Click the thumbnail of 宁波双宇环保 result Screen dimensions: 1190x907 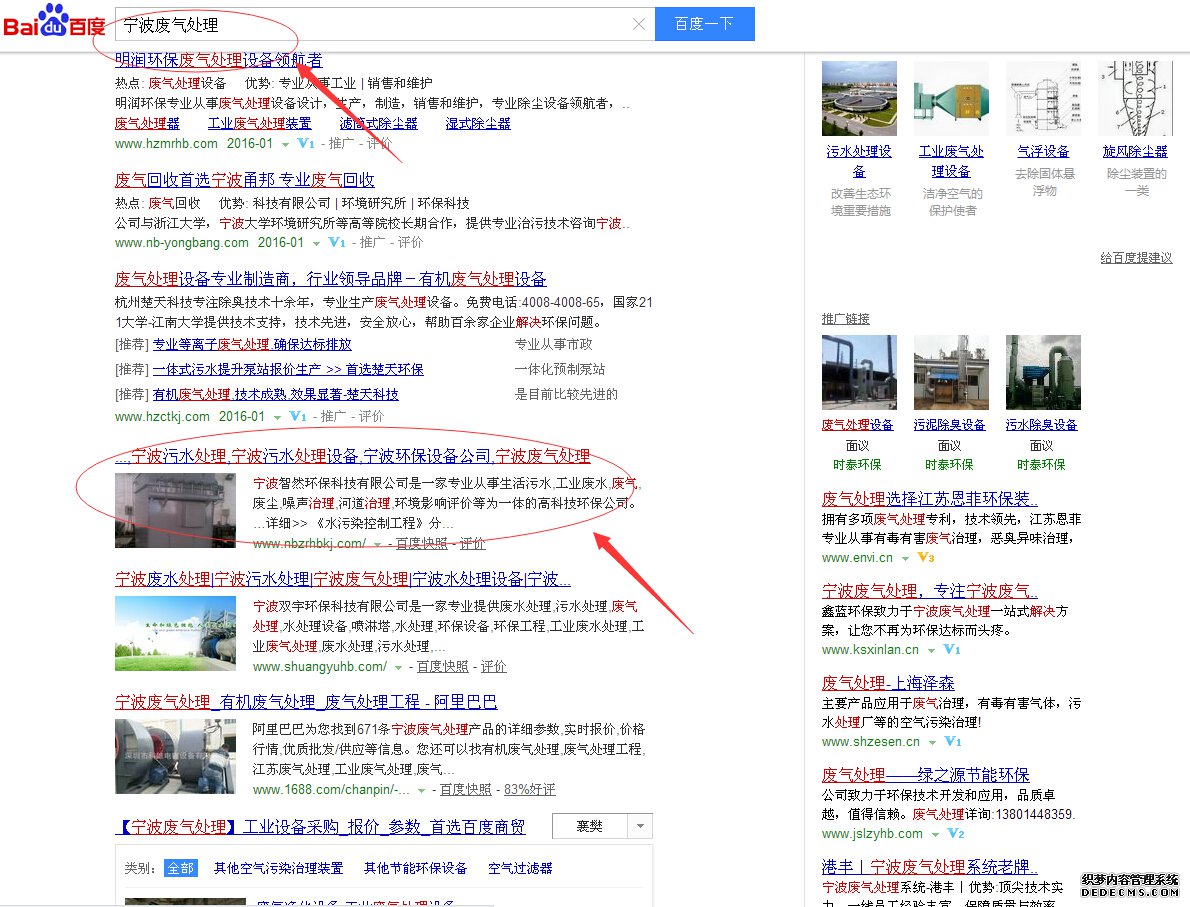coord(175,634)
